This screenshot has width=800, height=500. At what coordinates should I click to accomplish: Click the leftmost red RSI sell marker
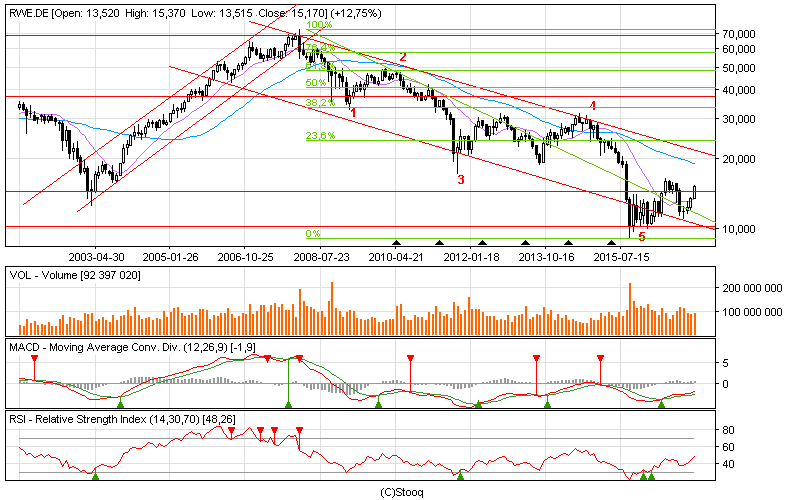pyautogui.click(x=231, y=431)
